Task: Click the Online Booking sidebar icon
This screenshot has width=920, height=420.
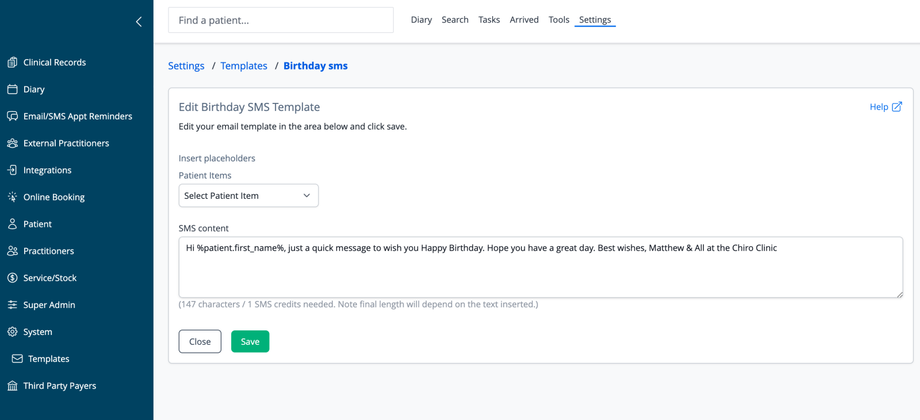Action: pos(12,197)
